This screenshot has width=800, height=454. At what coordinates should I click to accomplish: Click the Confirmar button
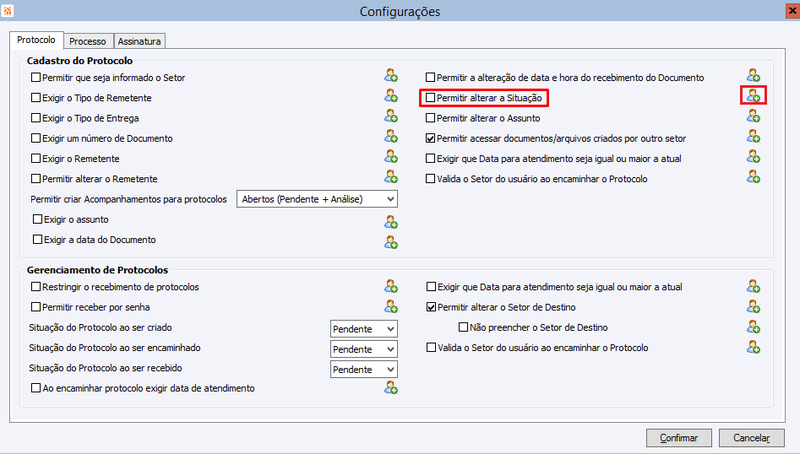pos(679,438)
